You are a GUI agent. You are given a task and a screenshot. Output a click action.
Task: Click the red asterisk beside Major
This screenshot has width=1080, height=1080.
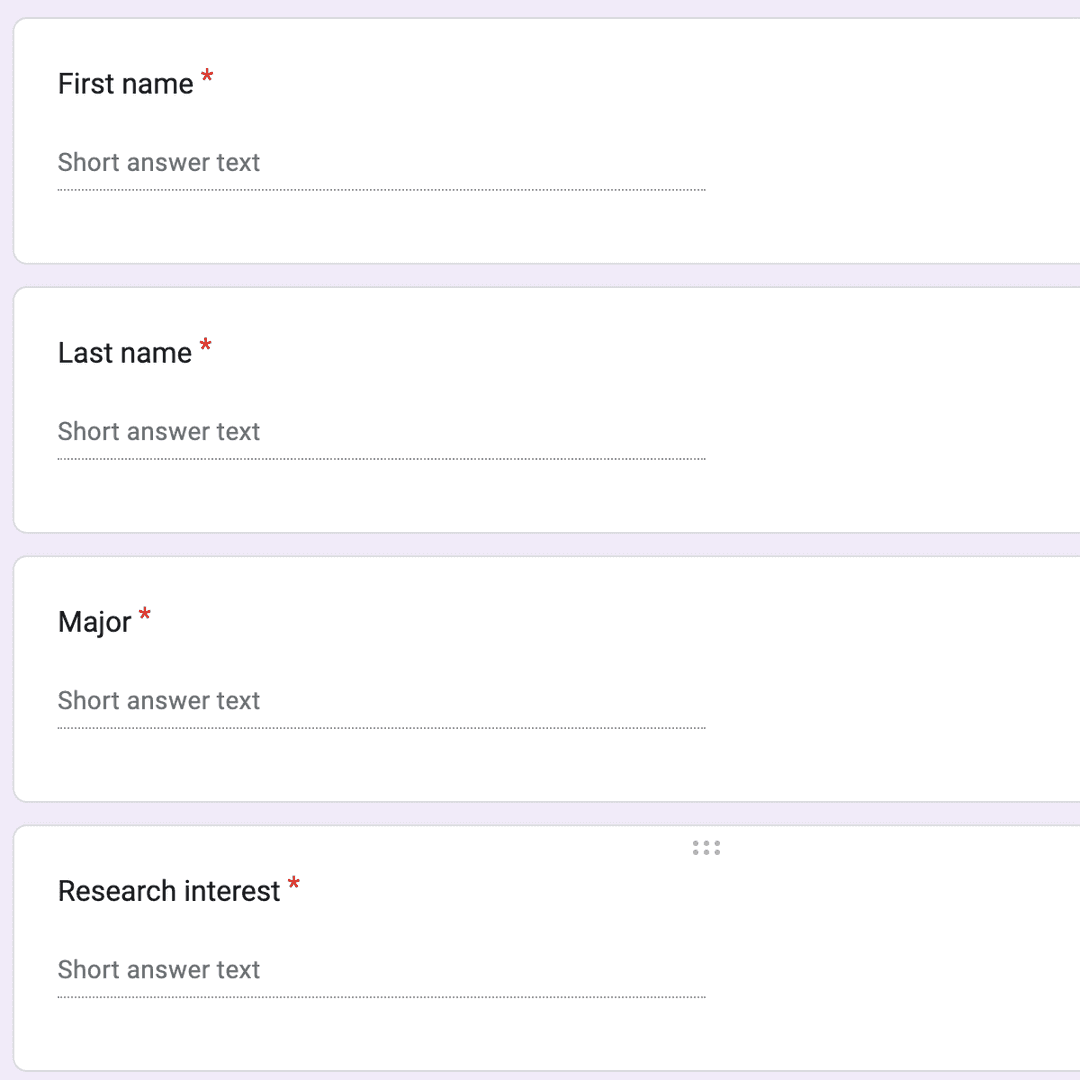click(x=145, y=616)
